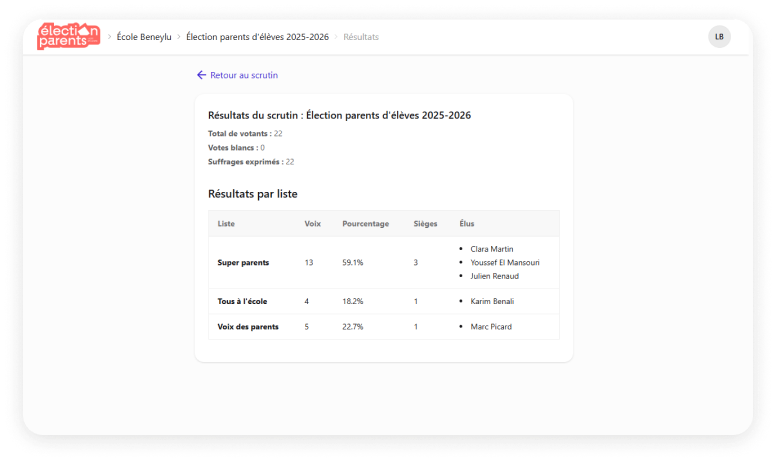Click the Résultats par liste heading

252,194
